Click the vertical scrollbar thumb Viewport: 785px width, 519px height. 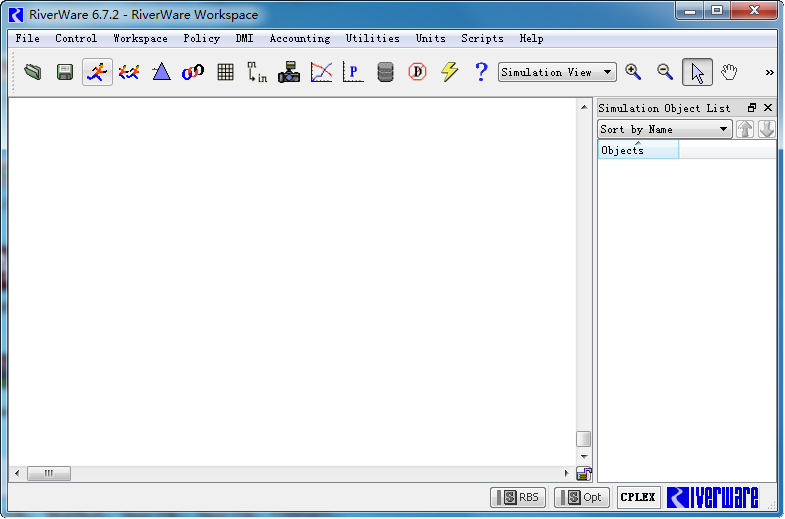point(584,439)
